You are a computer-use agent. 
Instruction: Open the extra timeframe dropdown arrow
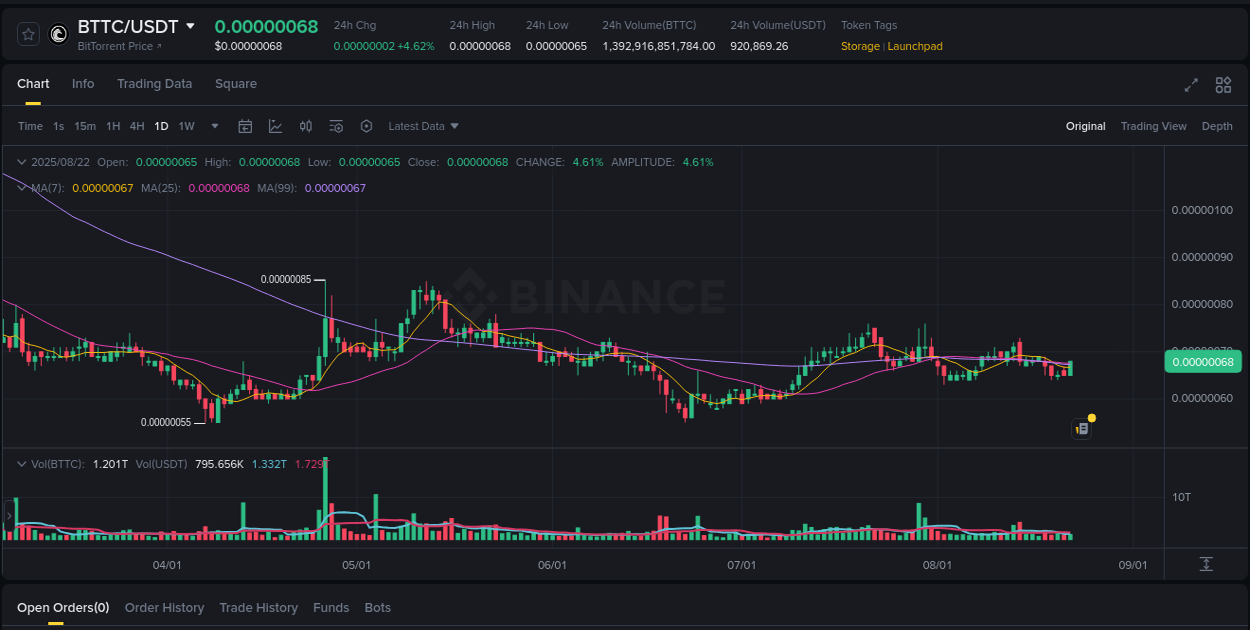tap(214, 126)
